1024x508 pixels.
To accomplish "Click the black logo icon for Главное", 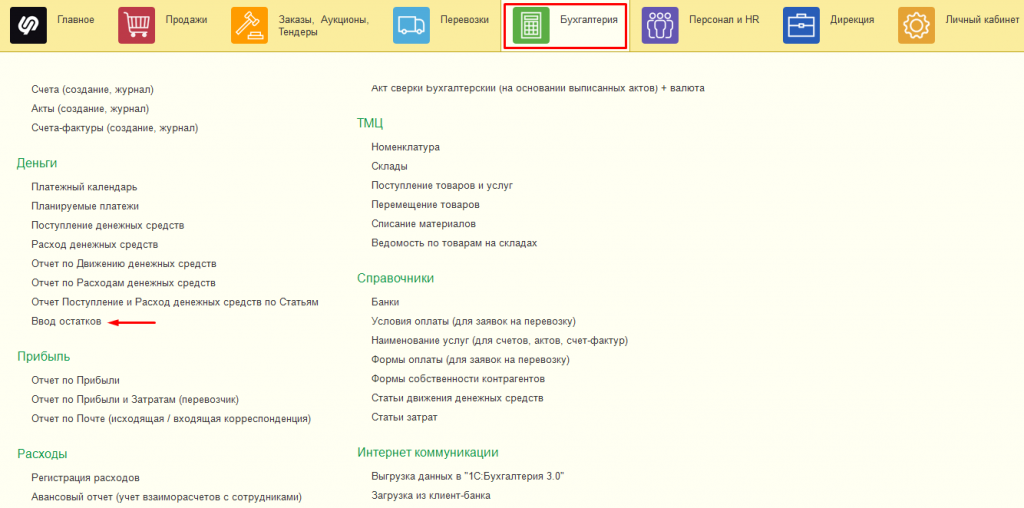I will point(29,25).
